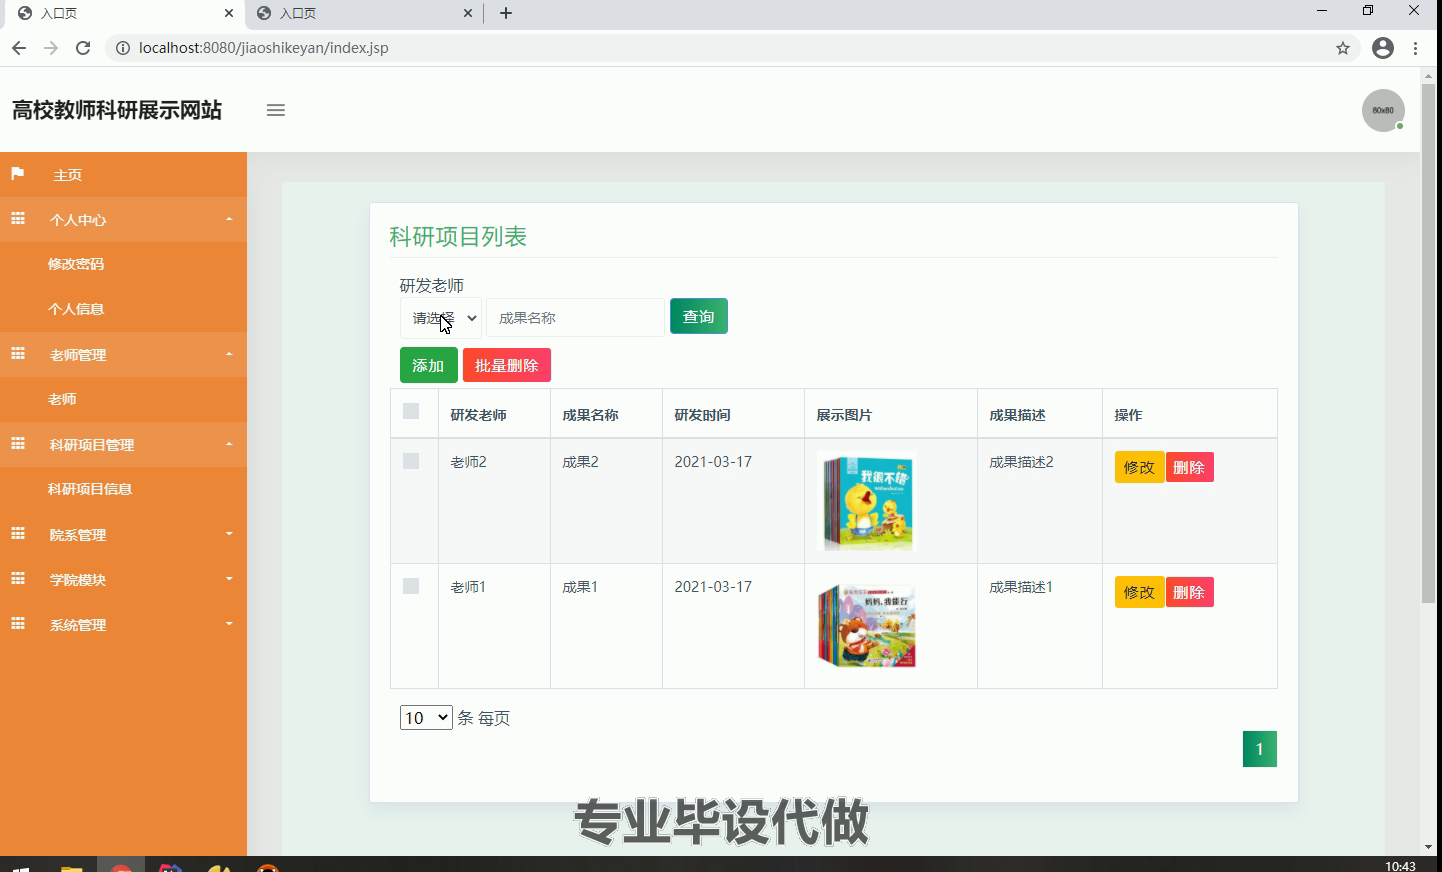This screenshot has width=1442, height=872.
Task: Click 删除 for the 成果2 row
Action: click(1189, 467)
